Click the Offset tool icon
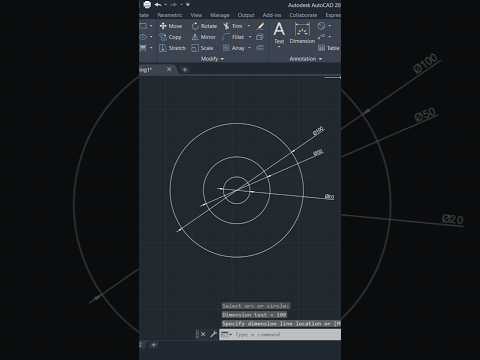 coord(260,48)
